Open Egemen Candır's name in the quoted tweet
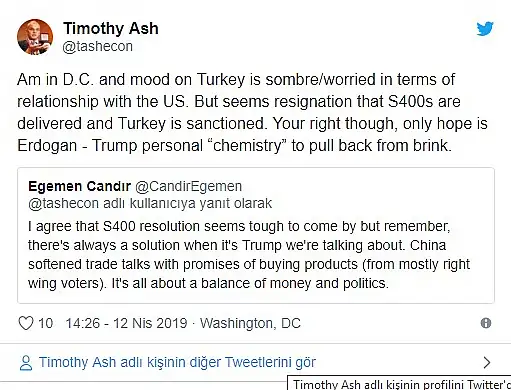511x390 pixels. click(x=79, y=186)
